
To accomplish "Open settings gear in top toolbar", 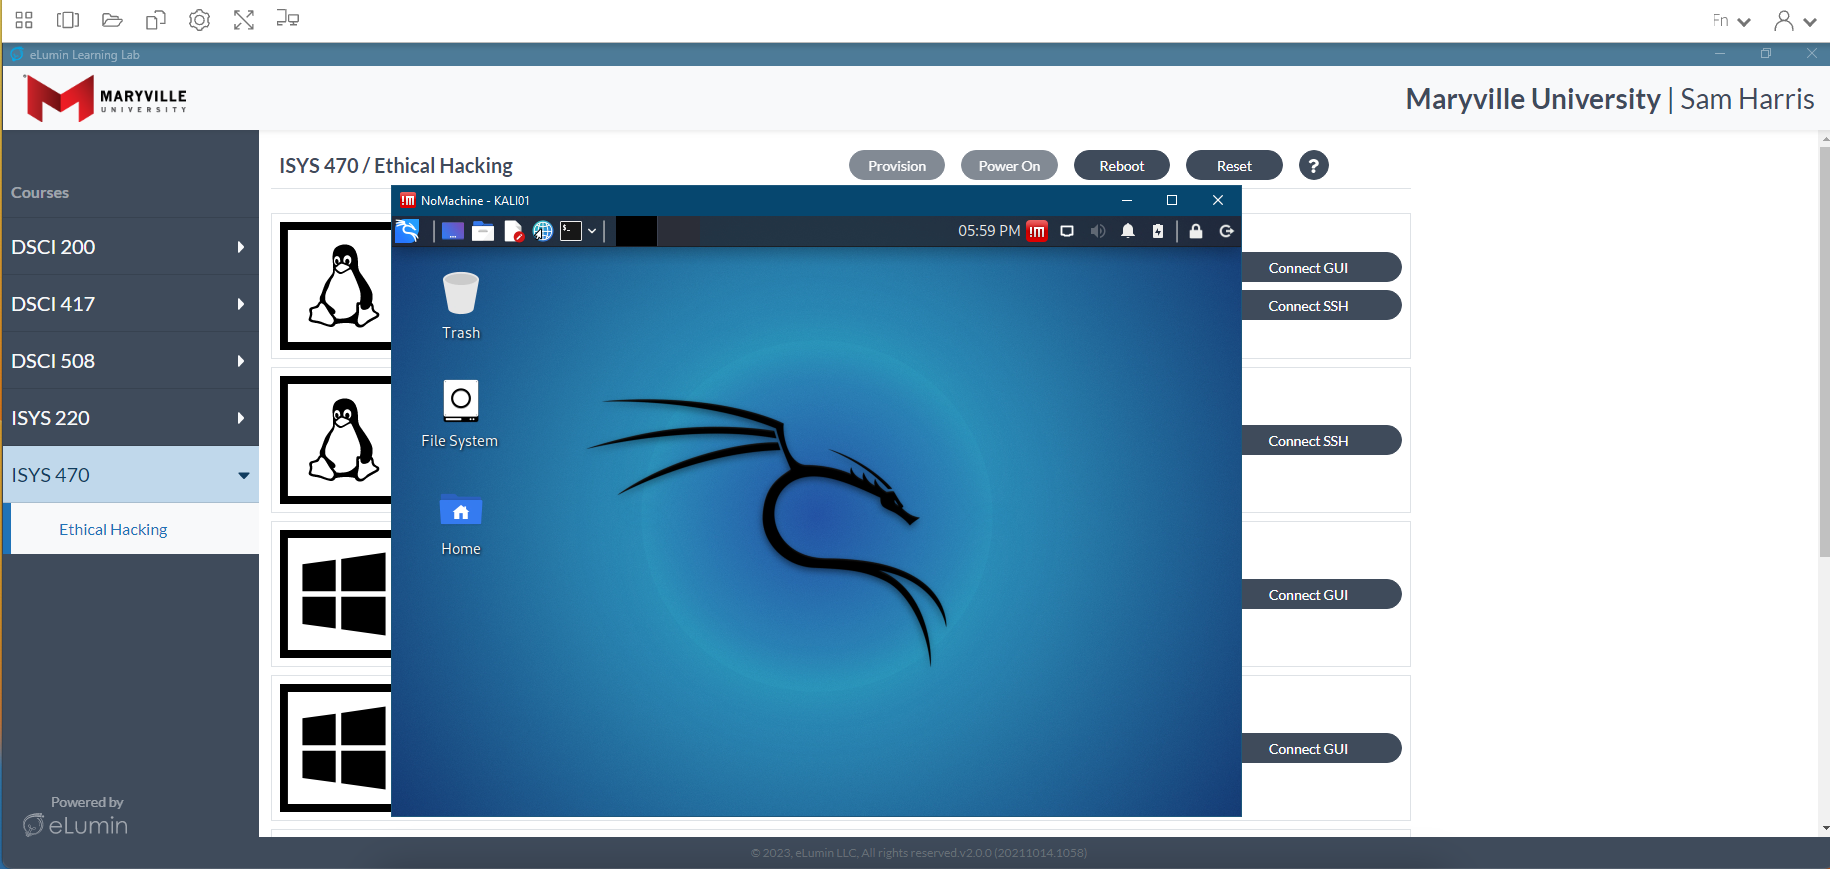I will coord(200,20).
